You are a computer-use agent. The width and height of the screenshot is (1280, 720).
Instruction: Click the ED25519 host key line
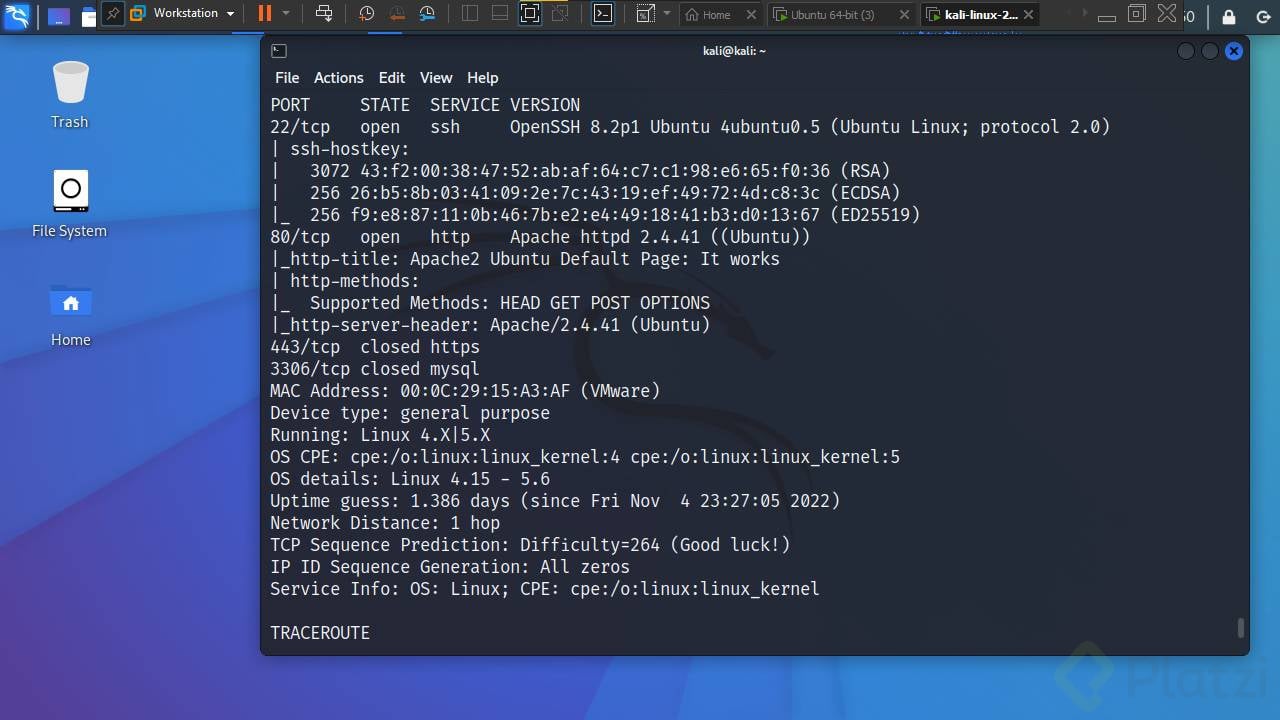595,215
